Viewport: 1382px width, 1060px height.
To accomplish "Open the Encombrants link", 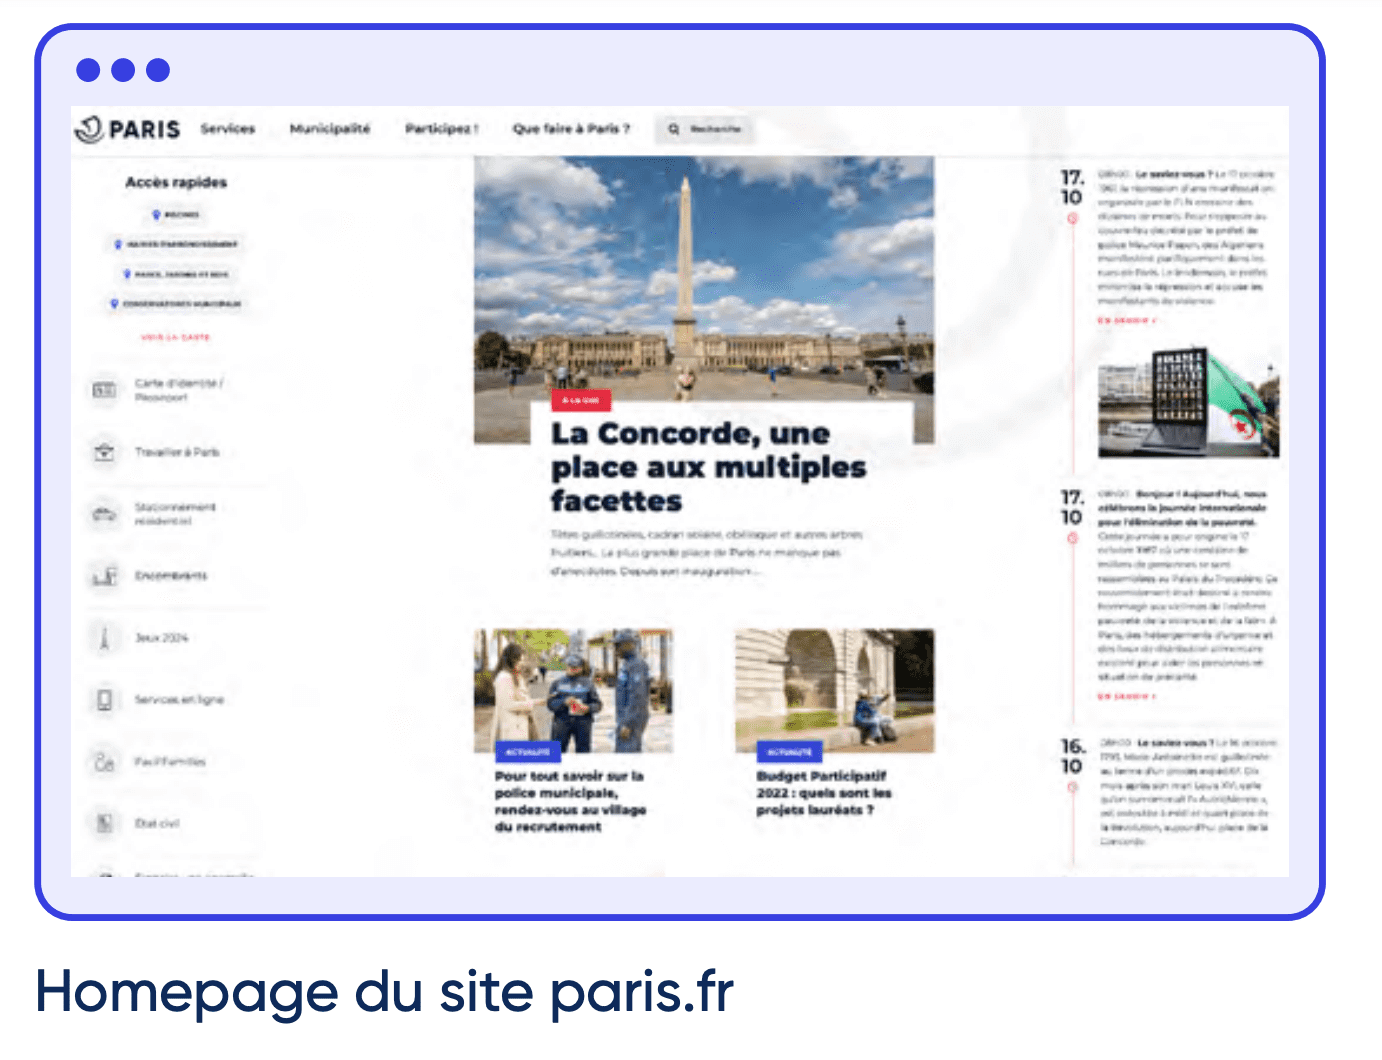I will (x=171, y=576).
